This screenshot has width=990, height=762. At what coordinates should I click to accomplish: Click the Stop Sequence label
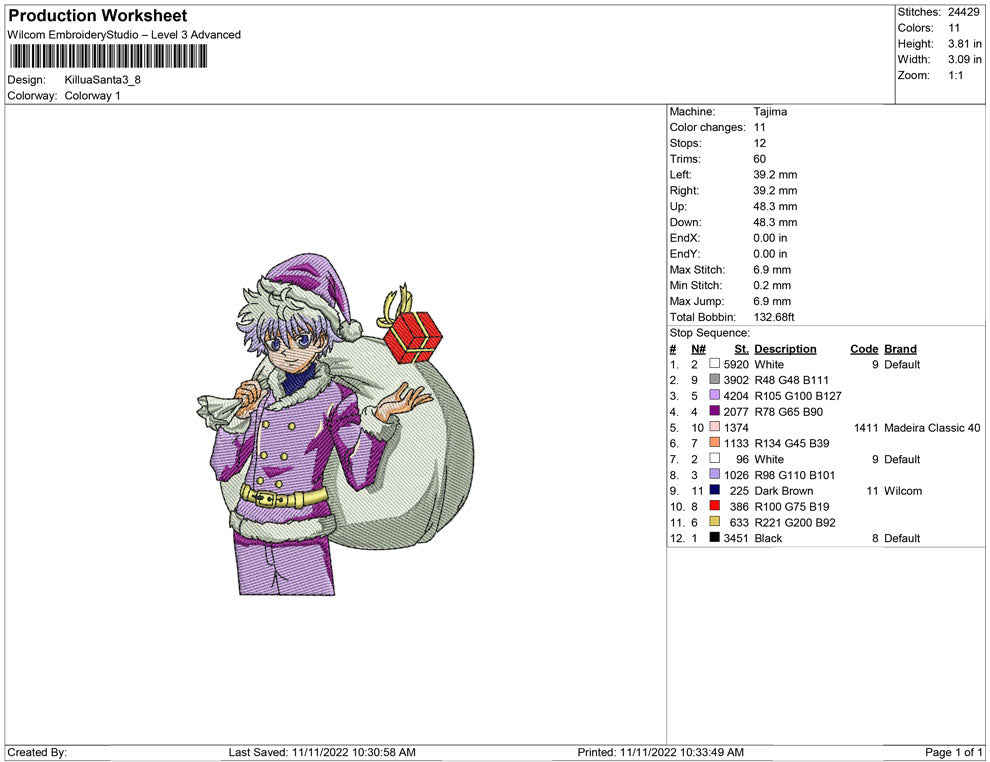[x=709, y=333]
